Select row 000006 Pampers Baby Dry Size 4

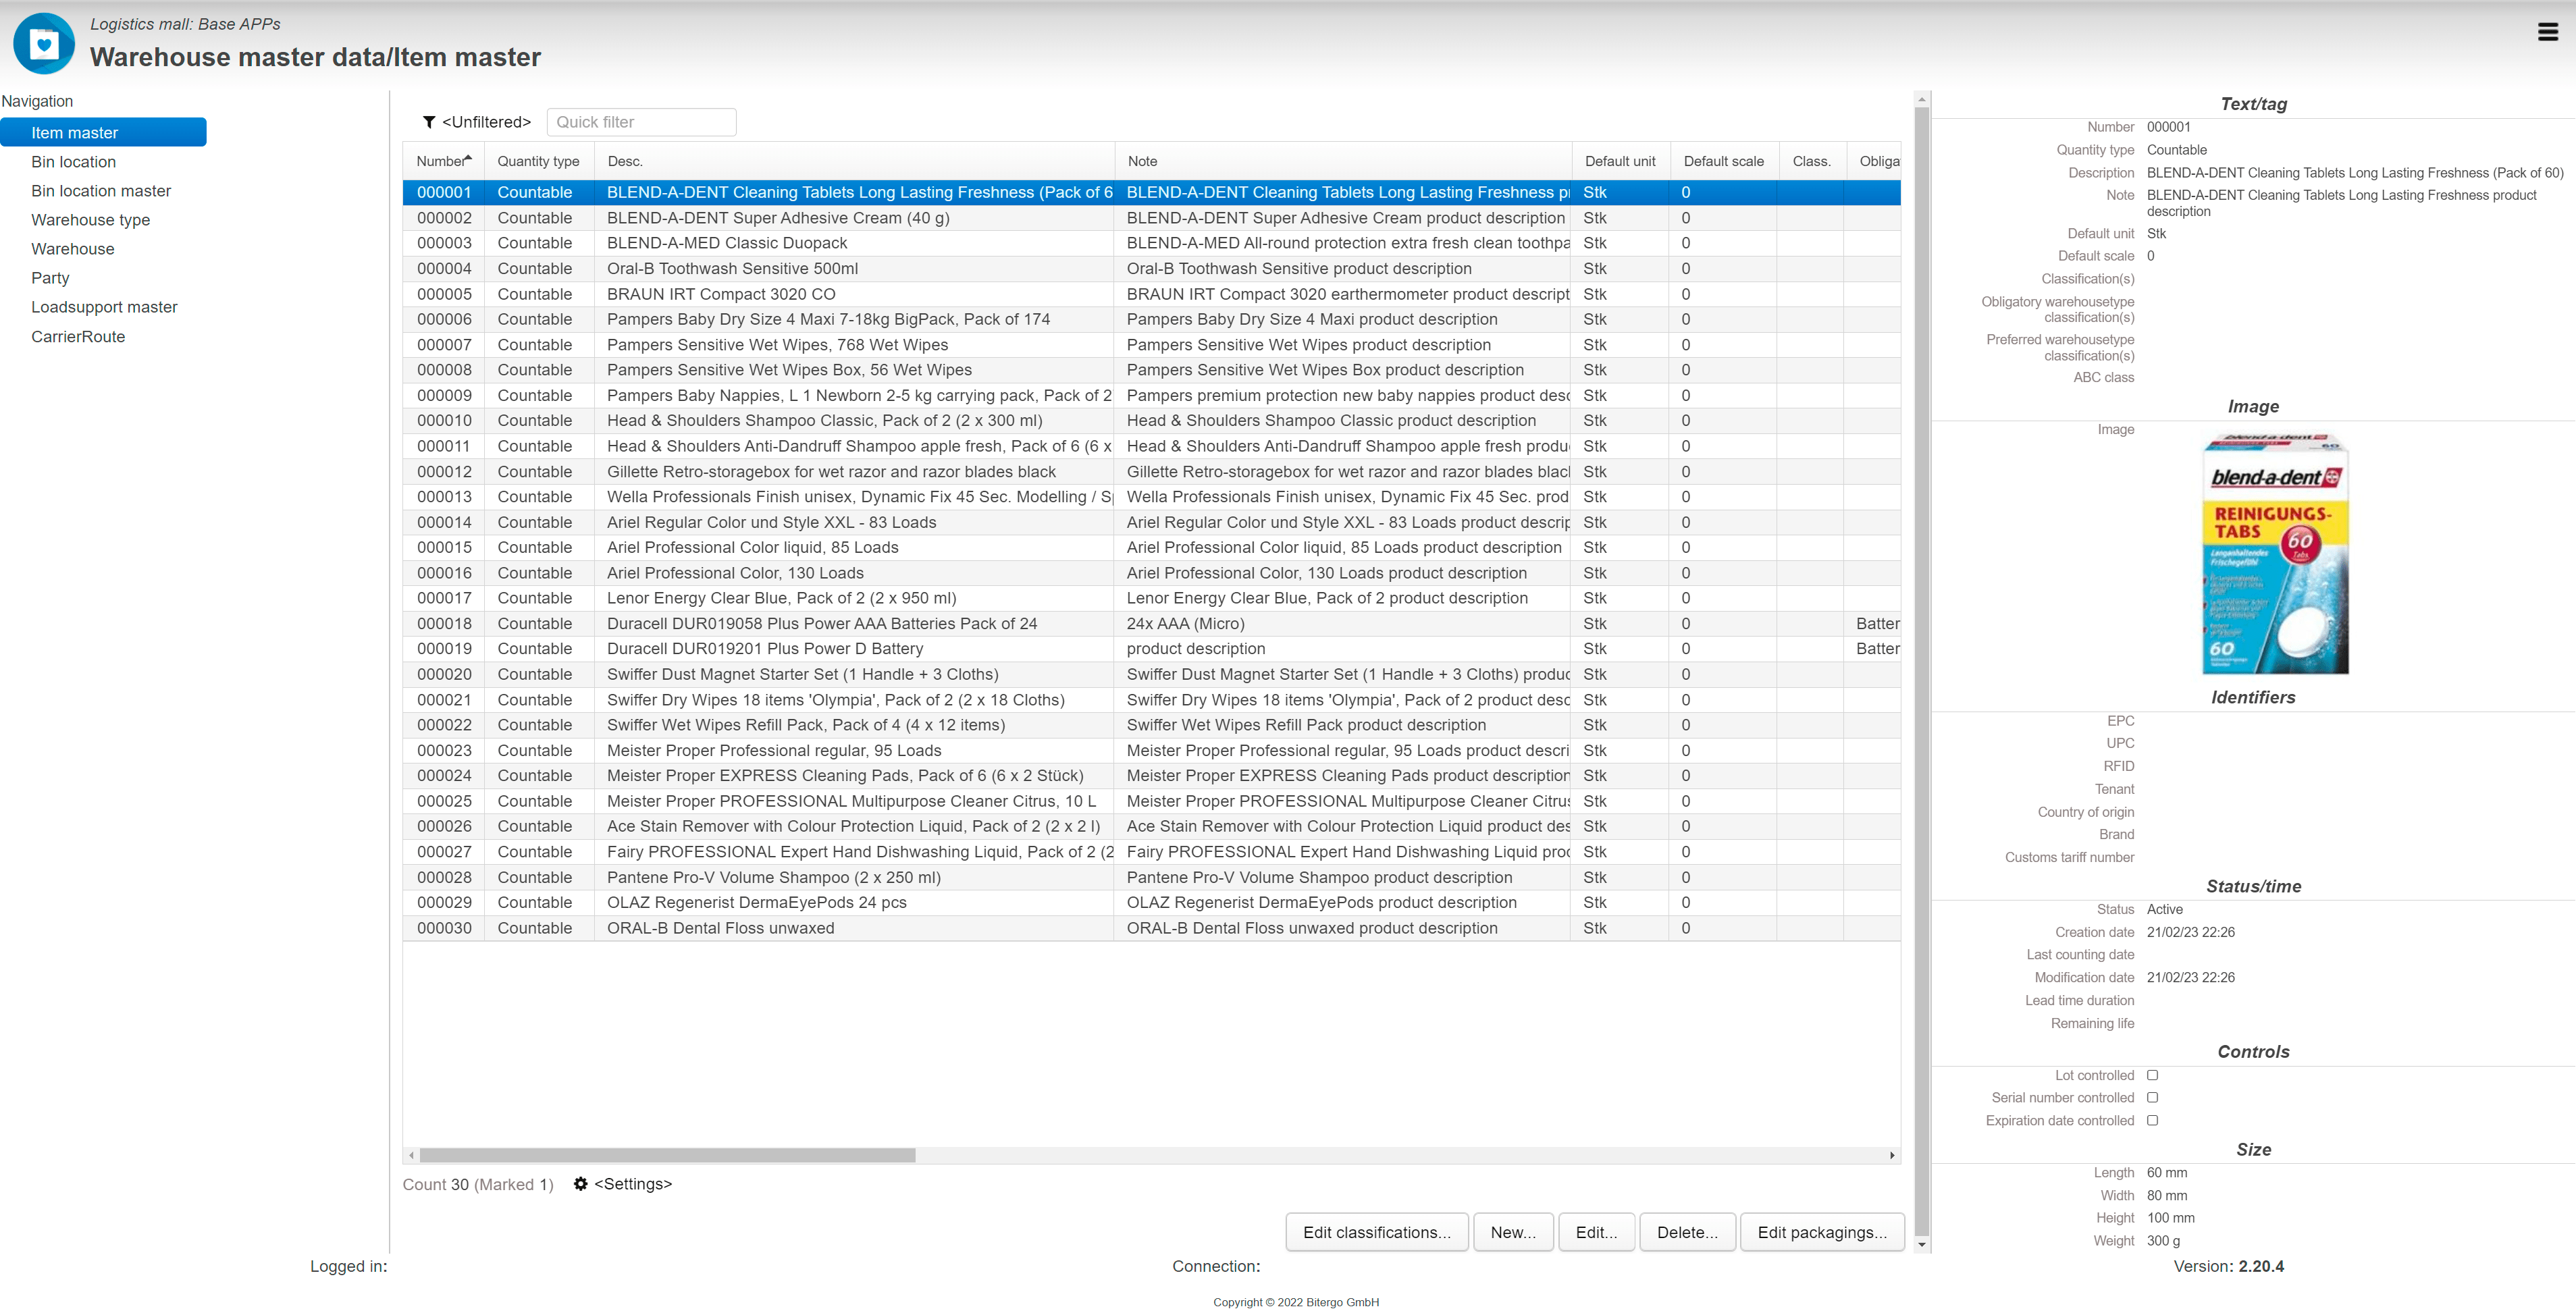[x=1151, y=319]
